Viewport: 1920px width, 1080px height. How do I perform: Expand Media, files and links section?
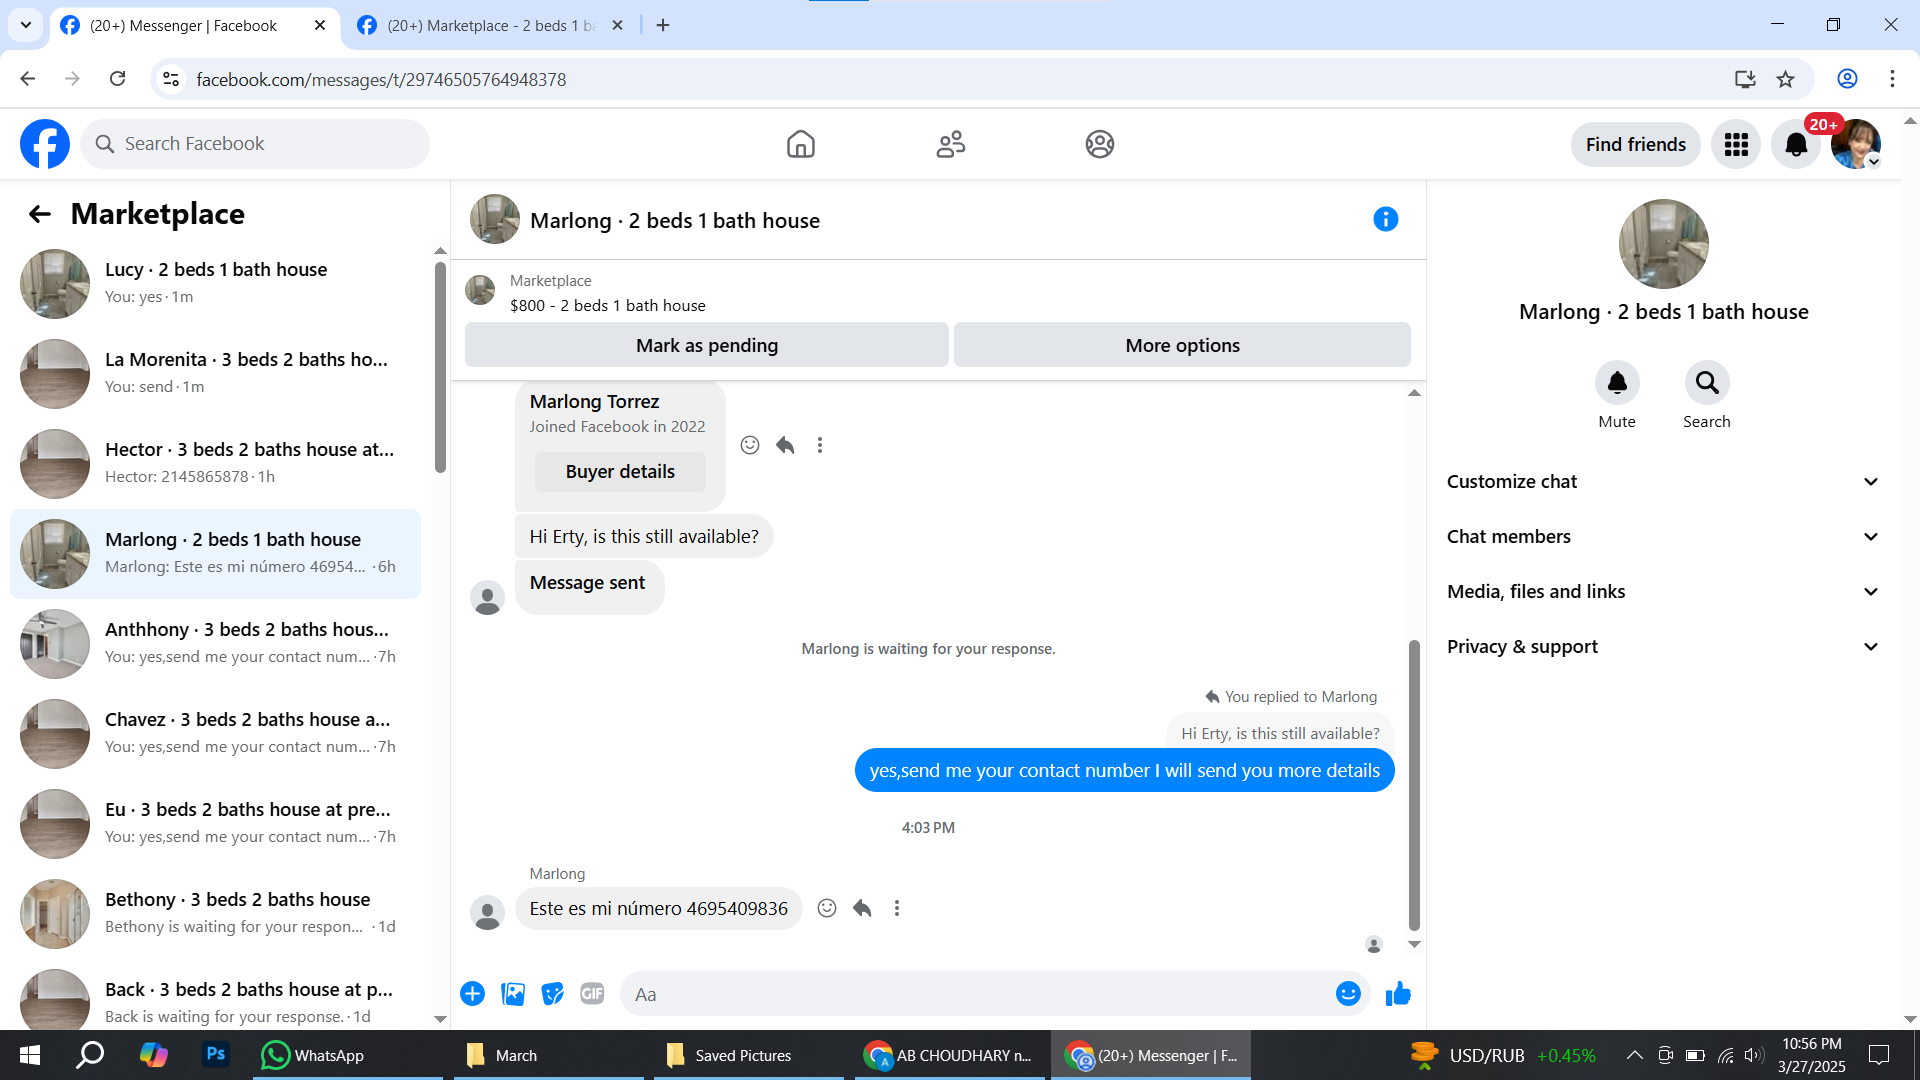coord(1663,592)
